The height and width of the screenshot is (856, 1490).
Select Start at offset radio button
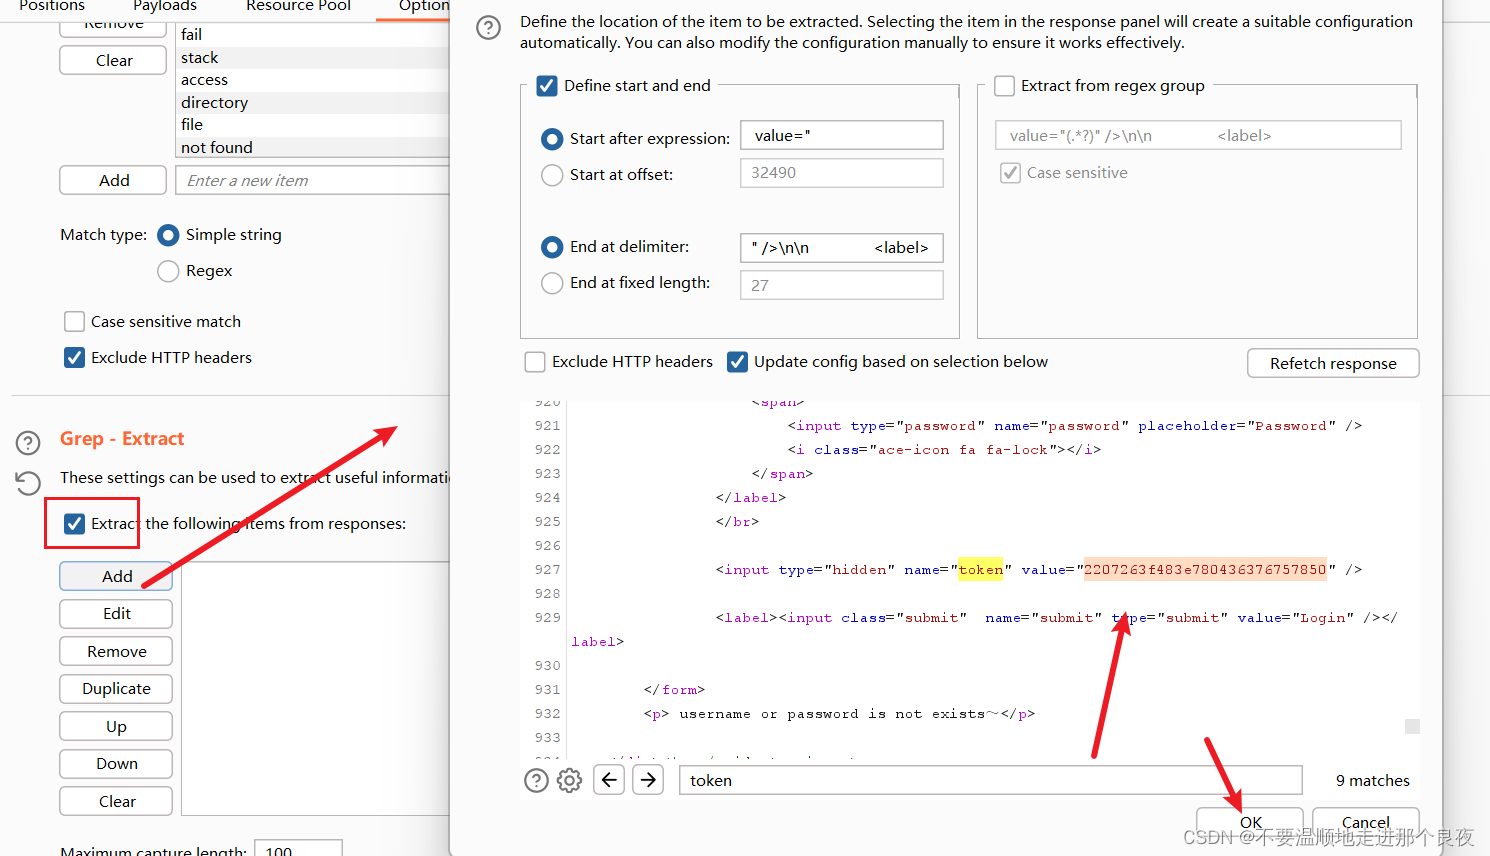552,175
